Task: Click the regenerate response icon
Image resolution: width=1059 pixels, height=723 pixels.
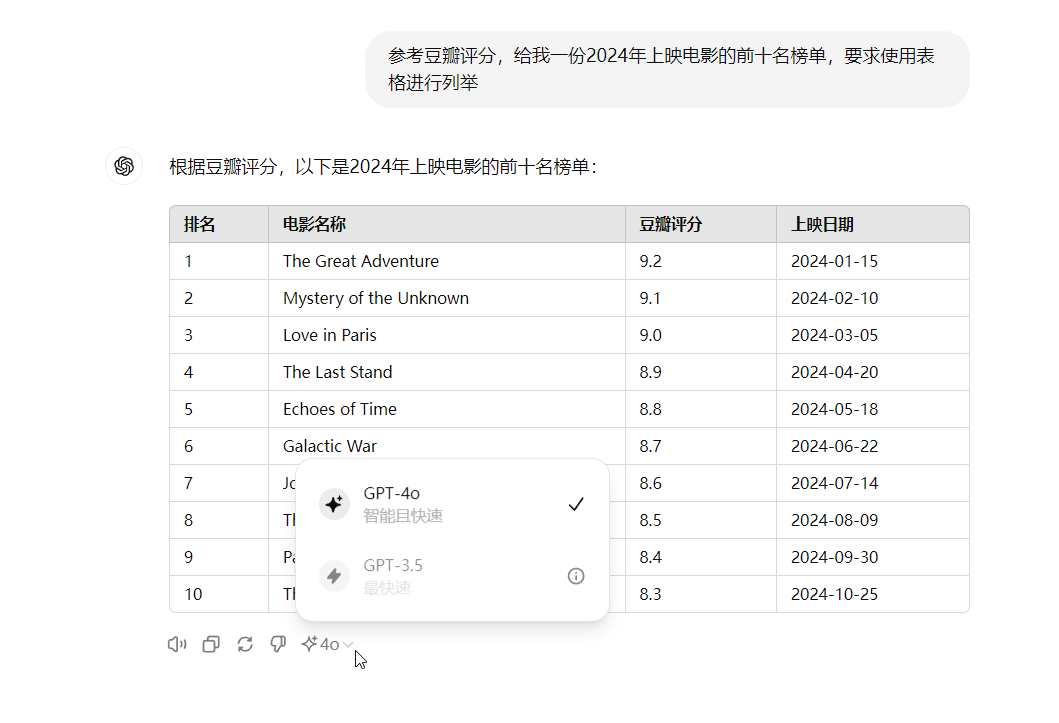Action: tap(245, 644)
